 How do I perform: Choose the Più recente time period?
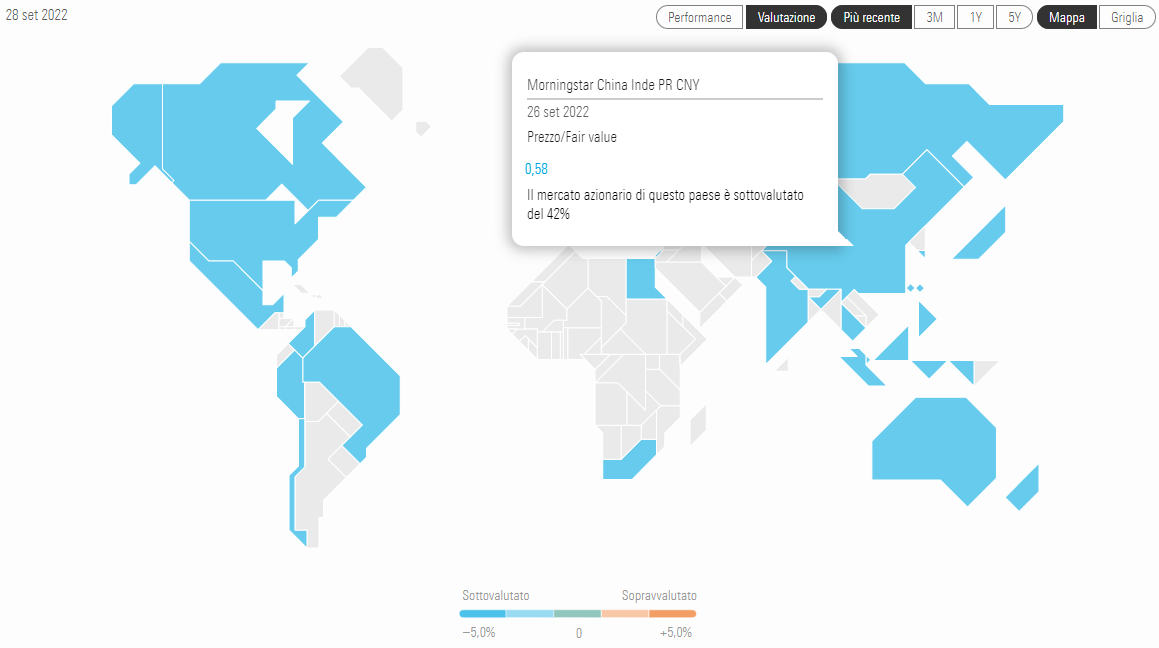tap(871, 17)
